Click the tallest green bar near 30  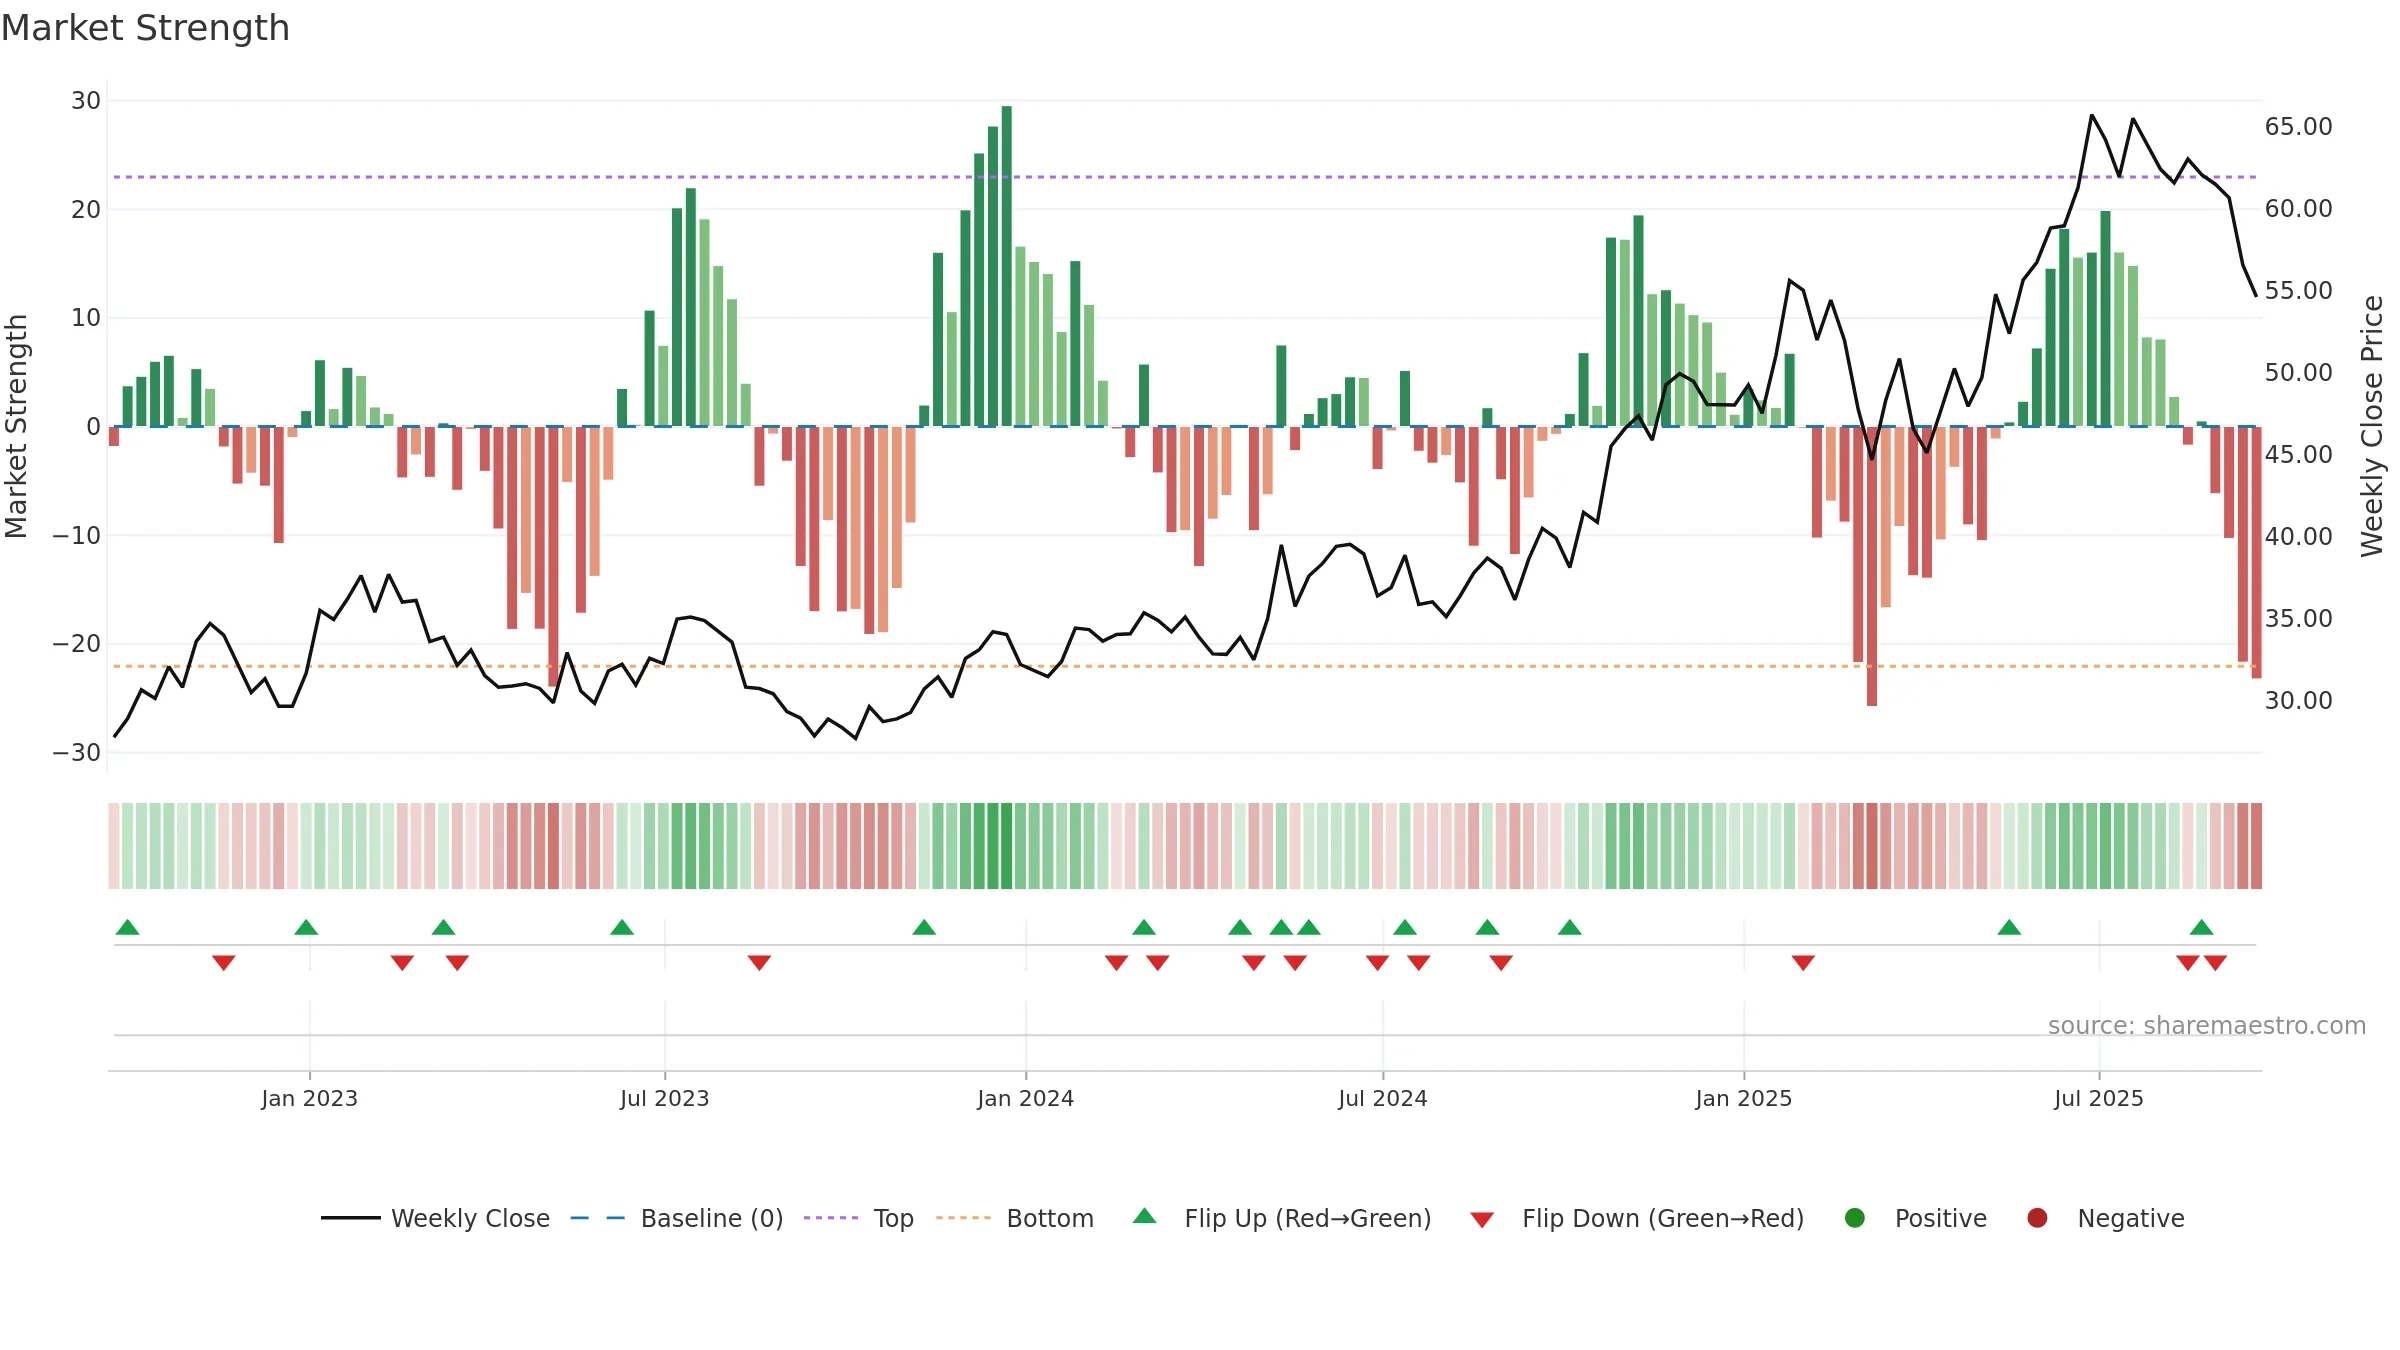(1007, 266)
